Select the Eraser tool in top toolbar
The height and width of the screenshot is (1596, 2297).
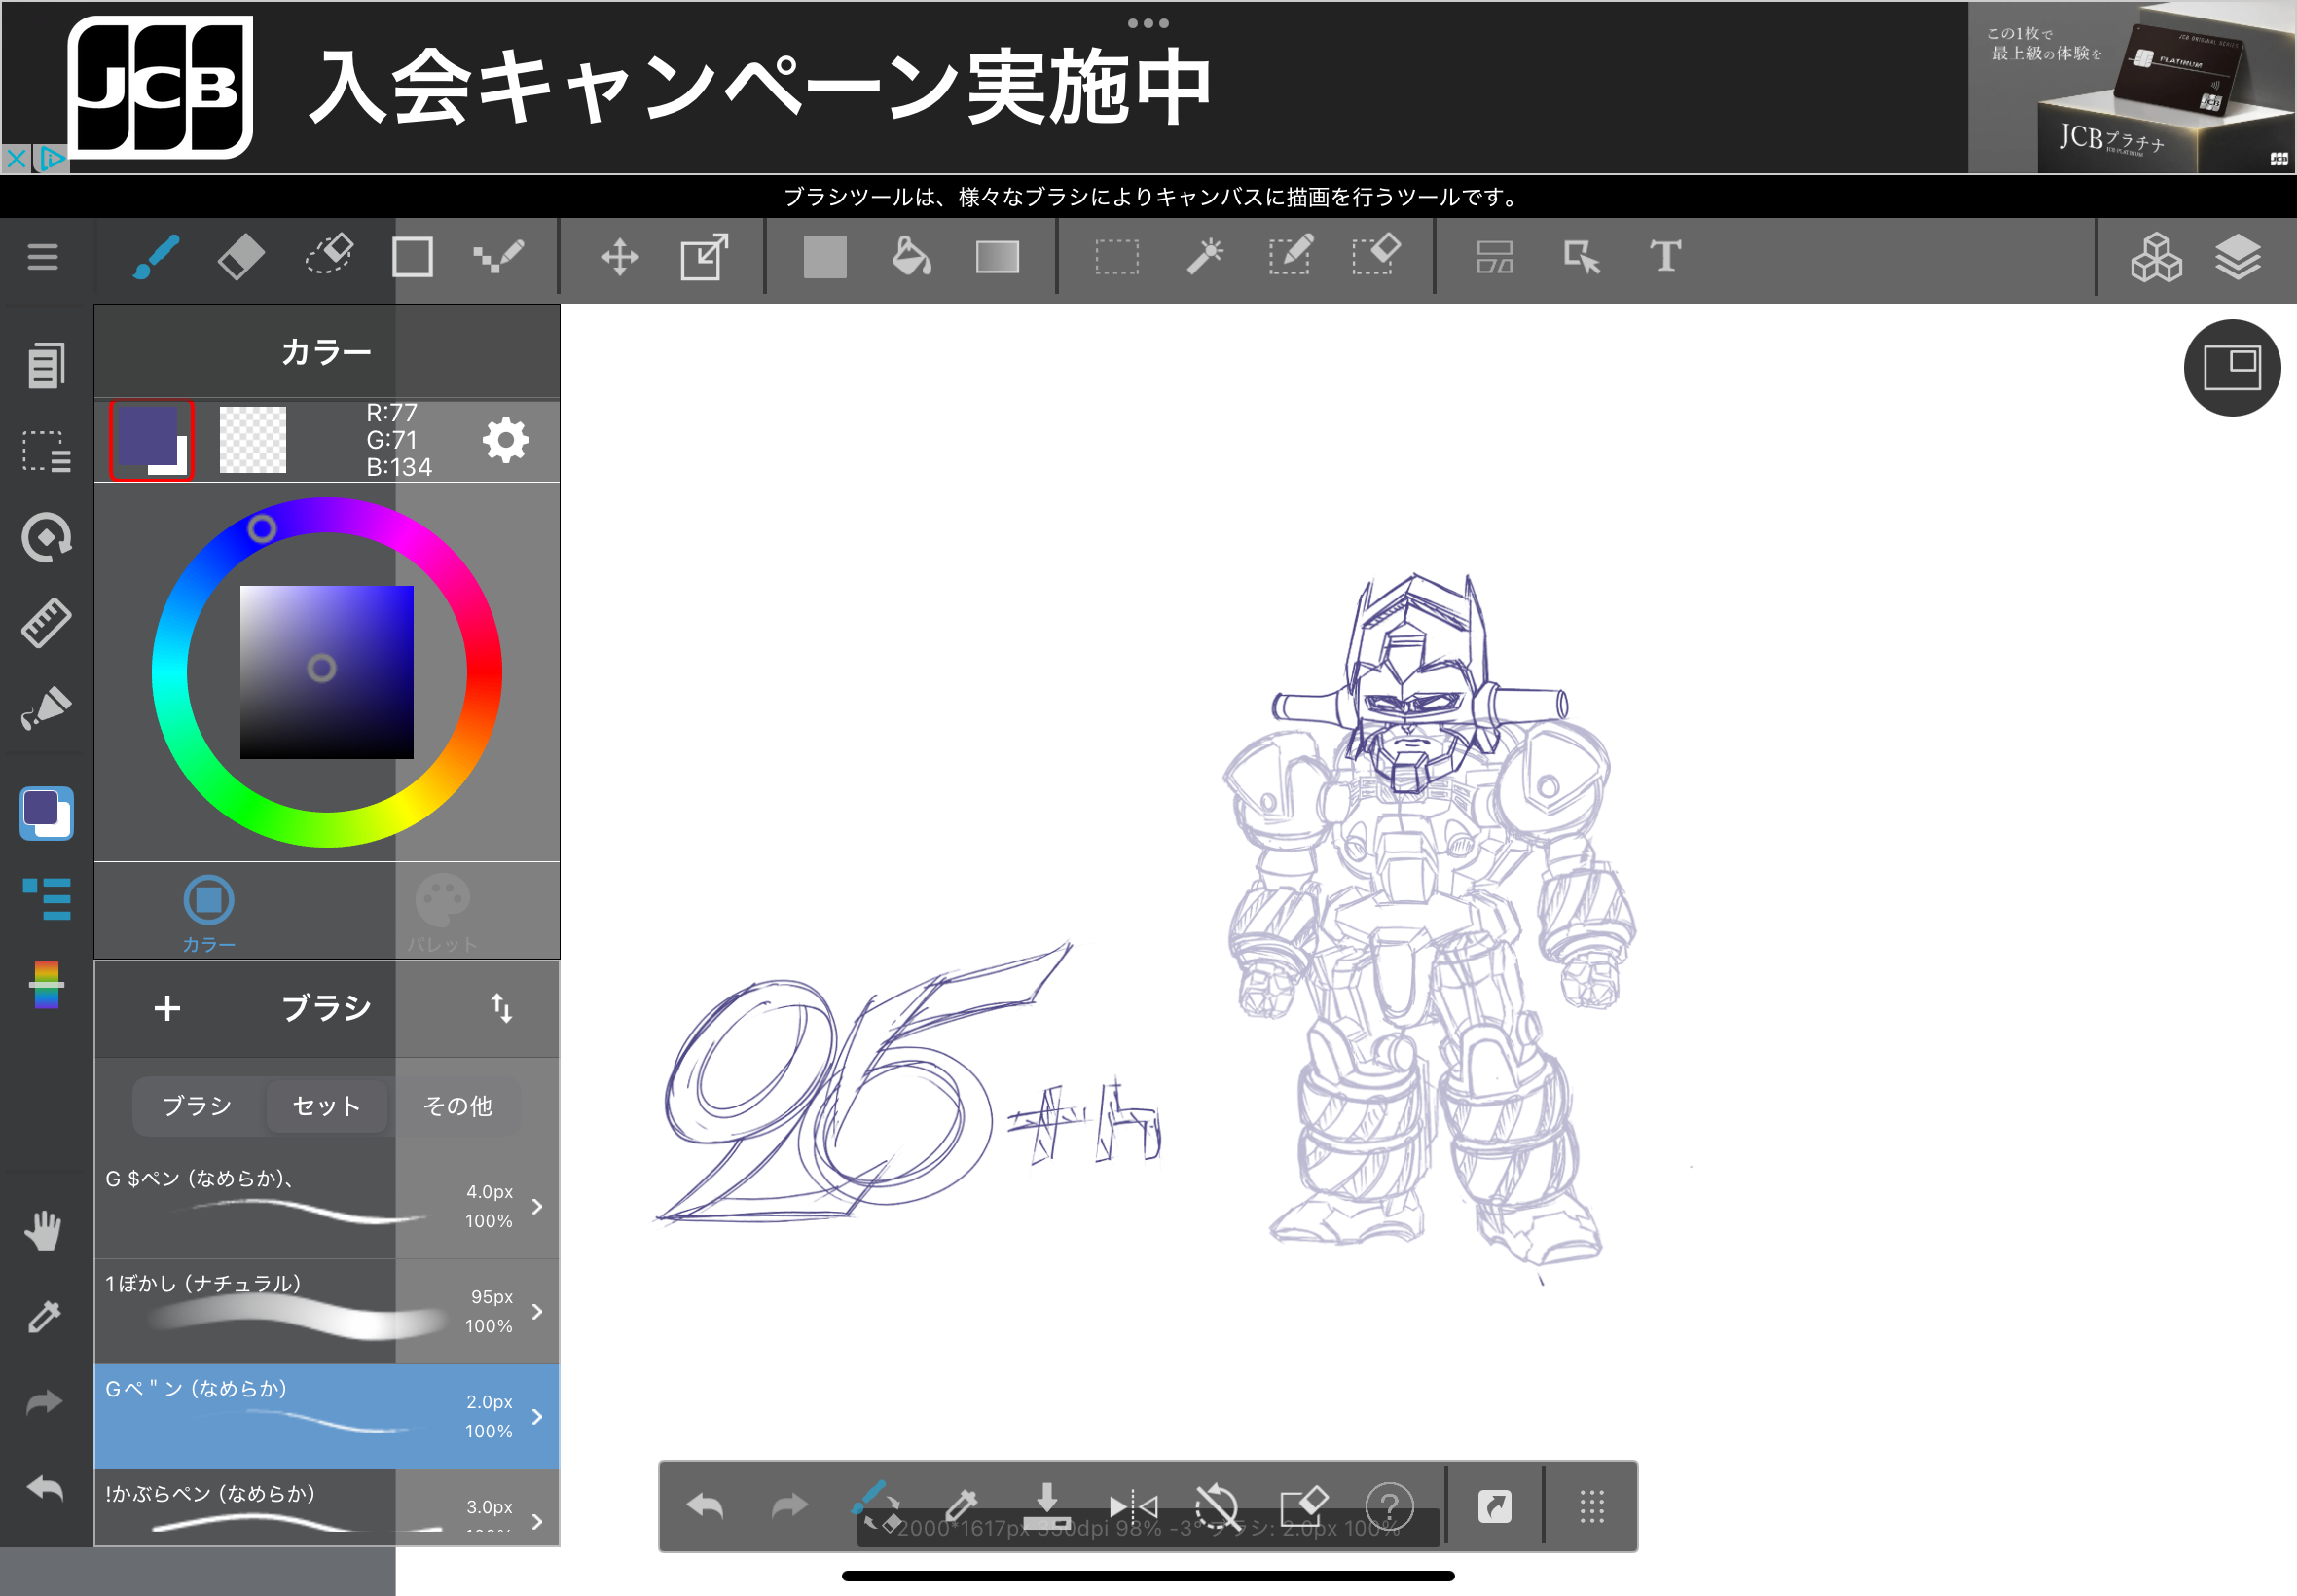pyautogui.click(x=240, y=257)
